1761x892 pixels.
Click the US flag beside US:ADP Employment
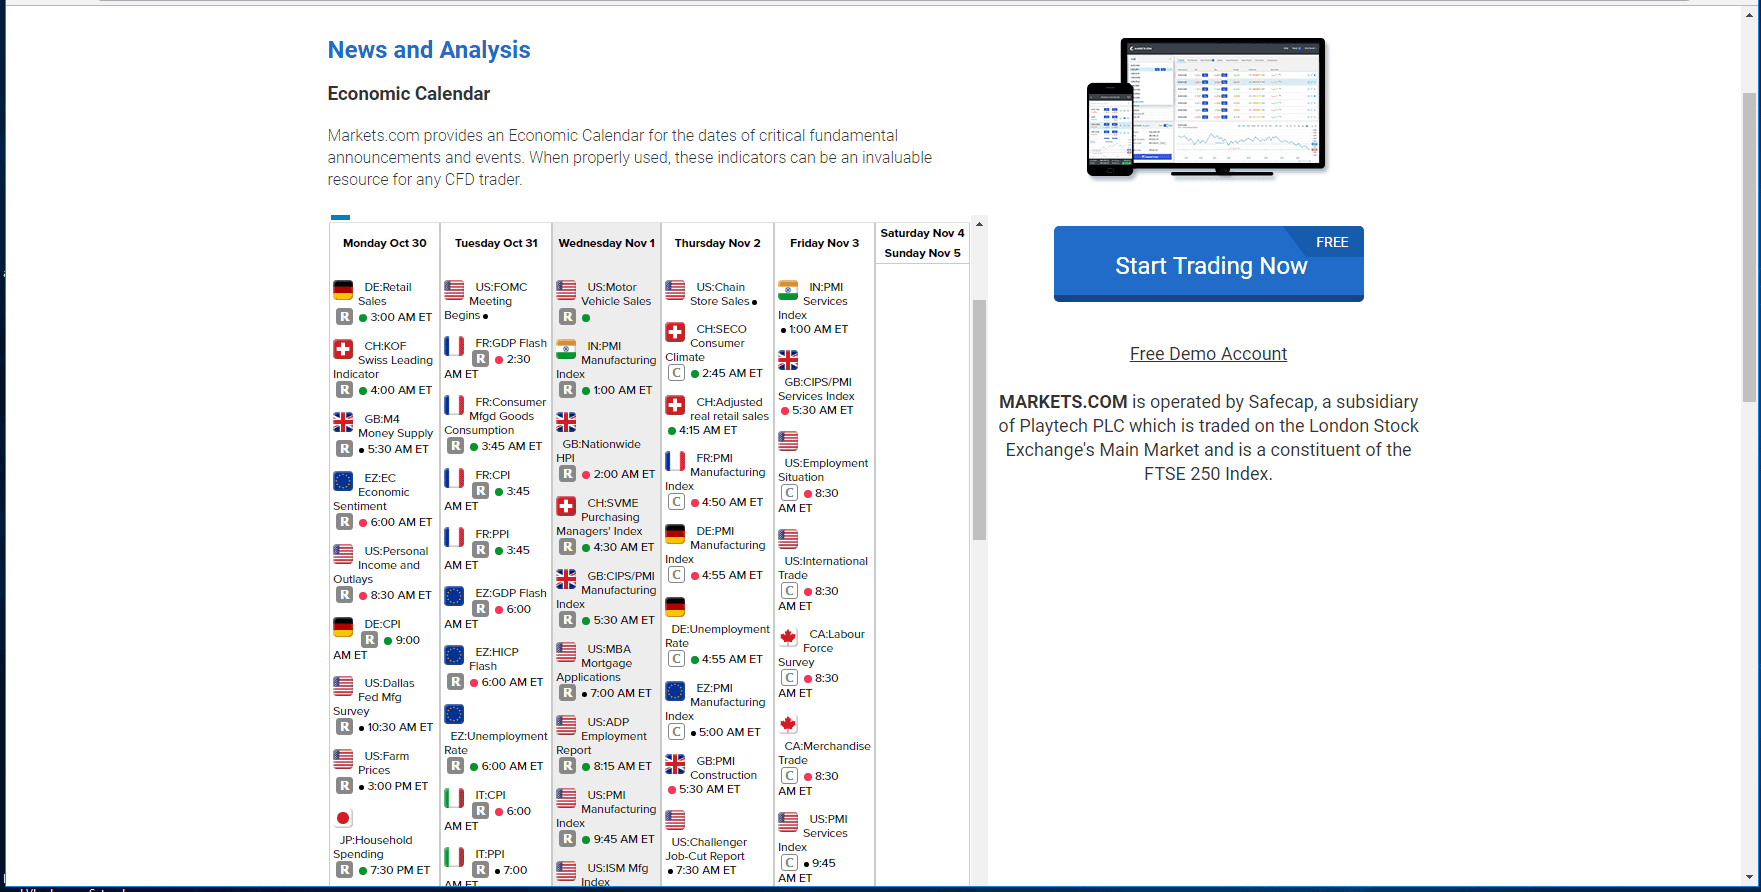[566, 725]
